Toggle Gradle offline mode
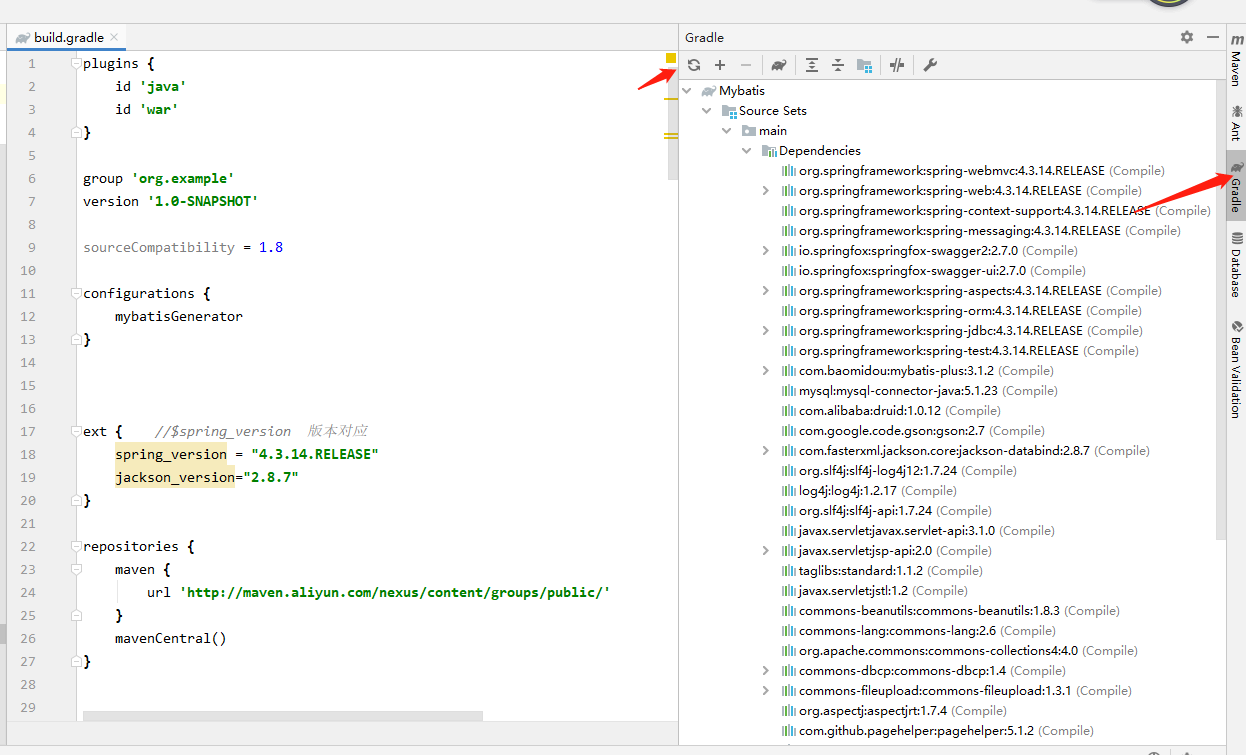Screen dimensions: 1246x755 click(x=897, y=65)
